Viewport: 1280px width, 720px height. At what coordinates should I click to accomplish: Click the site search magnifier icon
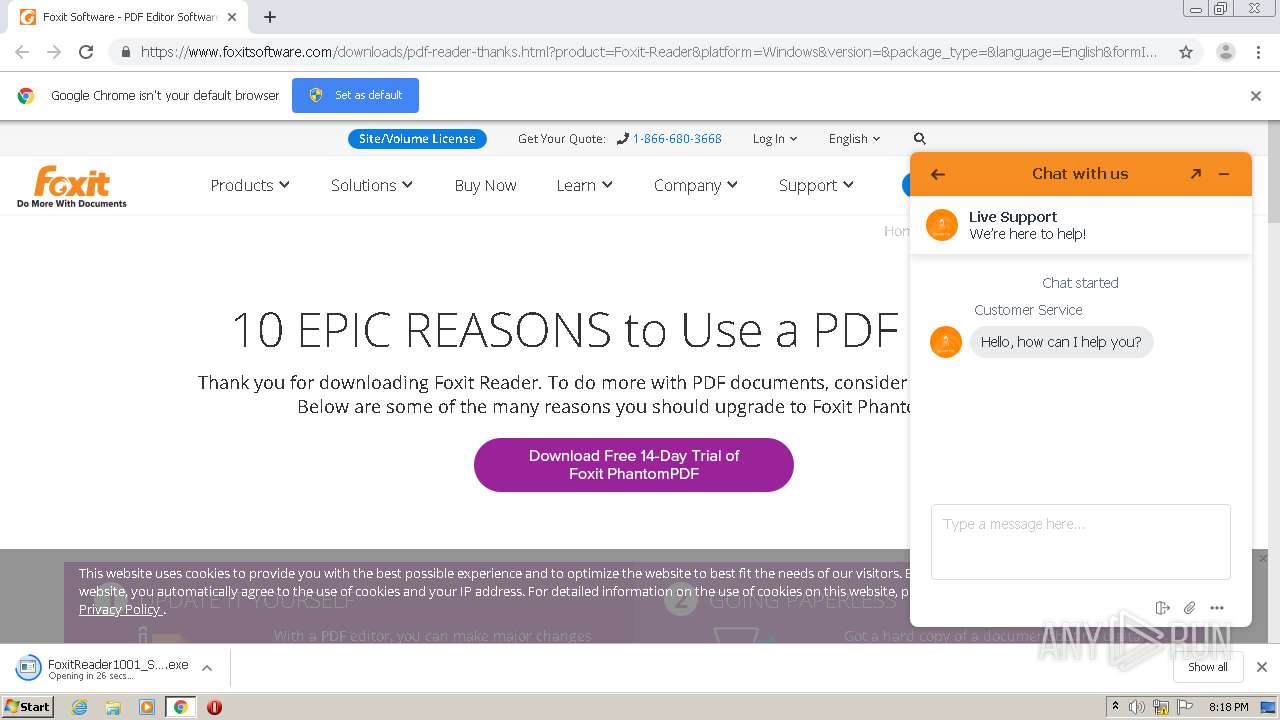pos(920,139)
